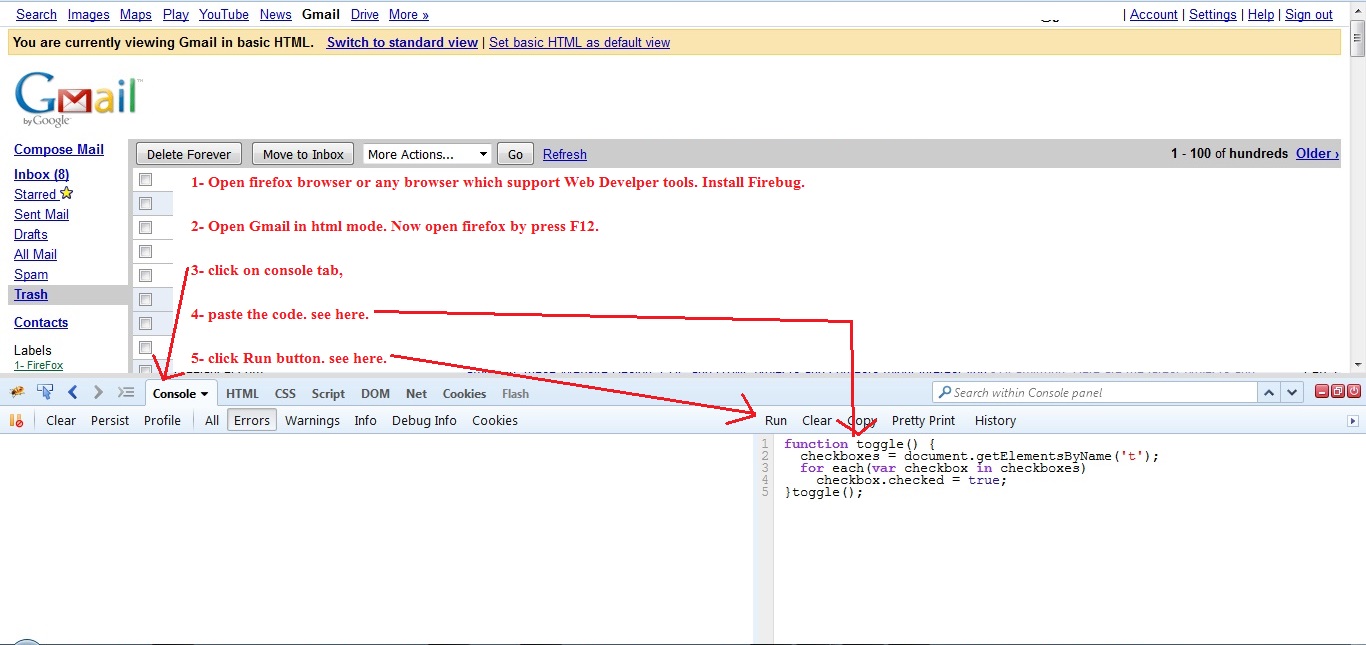Image resolution: width=1366 pixels, height=645 pixels.
Task: Show All console messages filter
Action: pos(212,421)
